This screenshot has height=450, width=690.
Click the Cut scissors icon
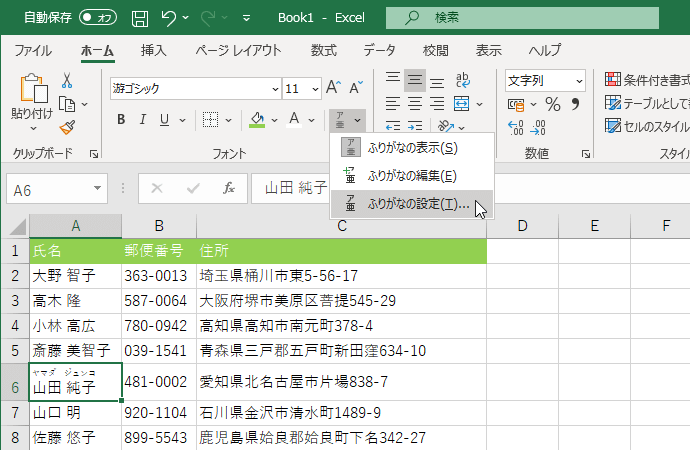67,80
